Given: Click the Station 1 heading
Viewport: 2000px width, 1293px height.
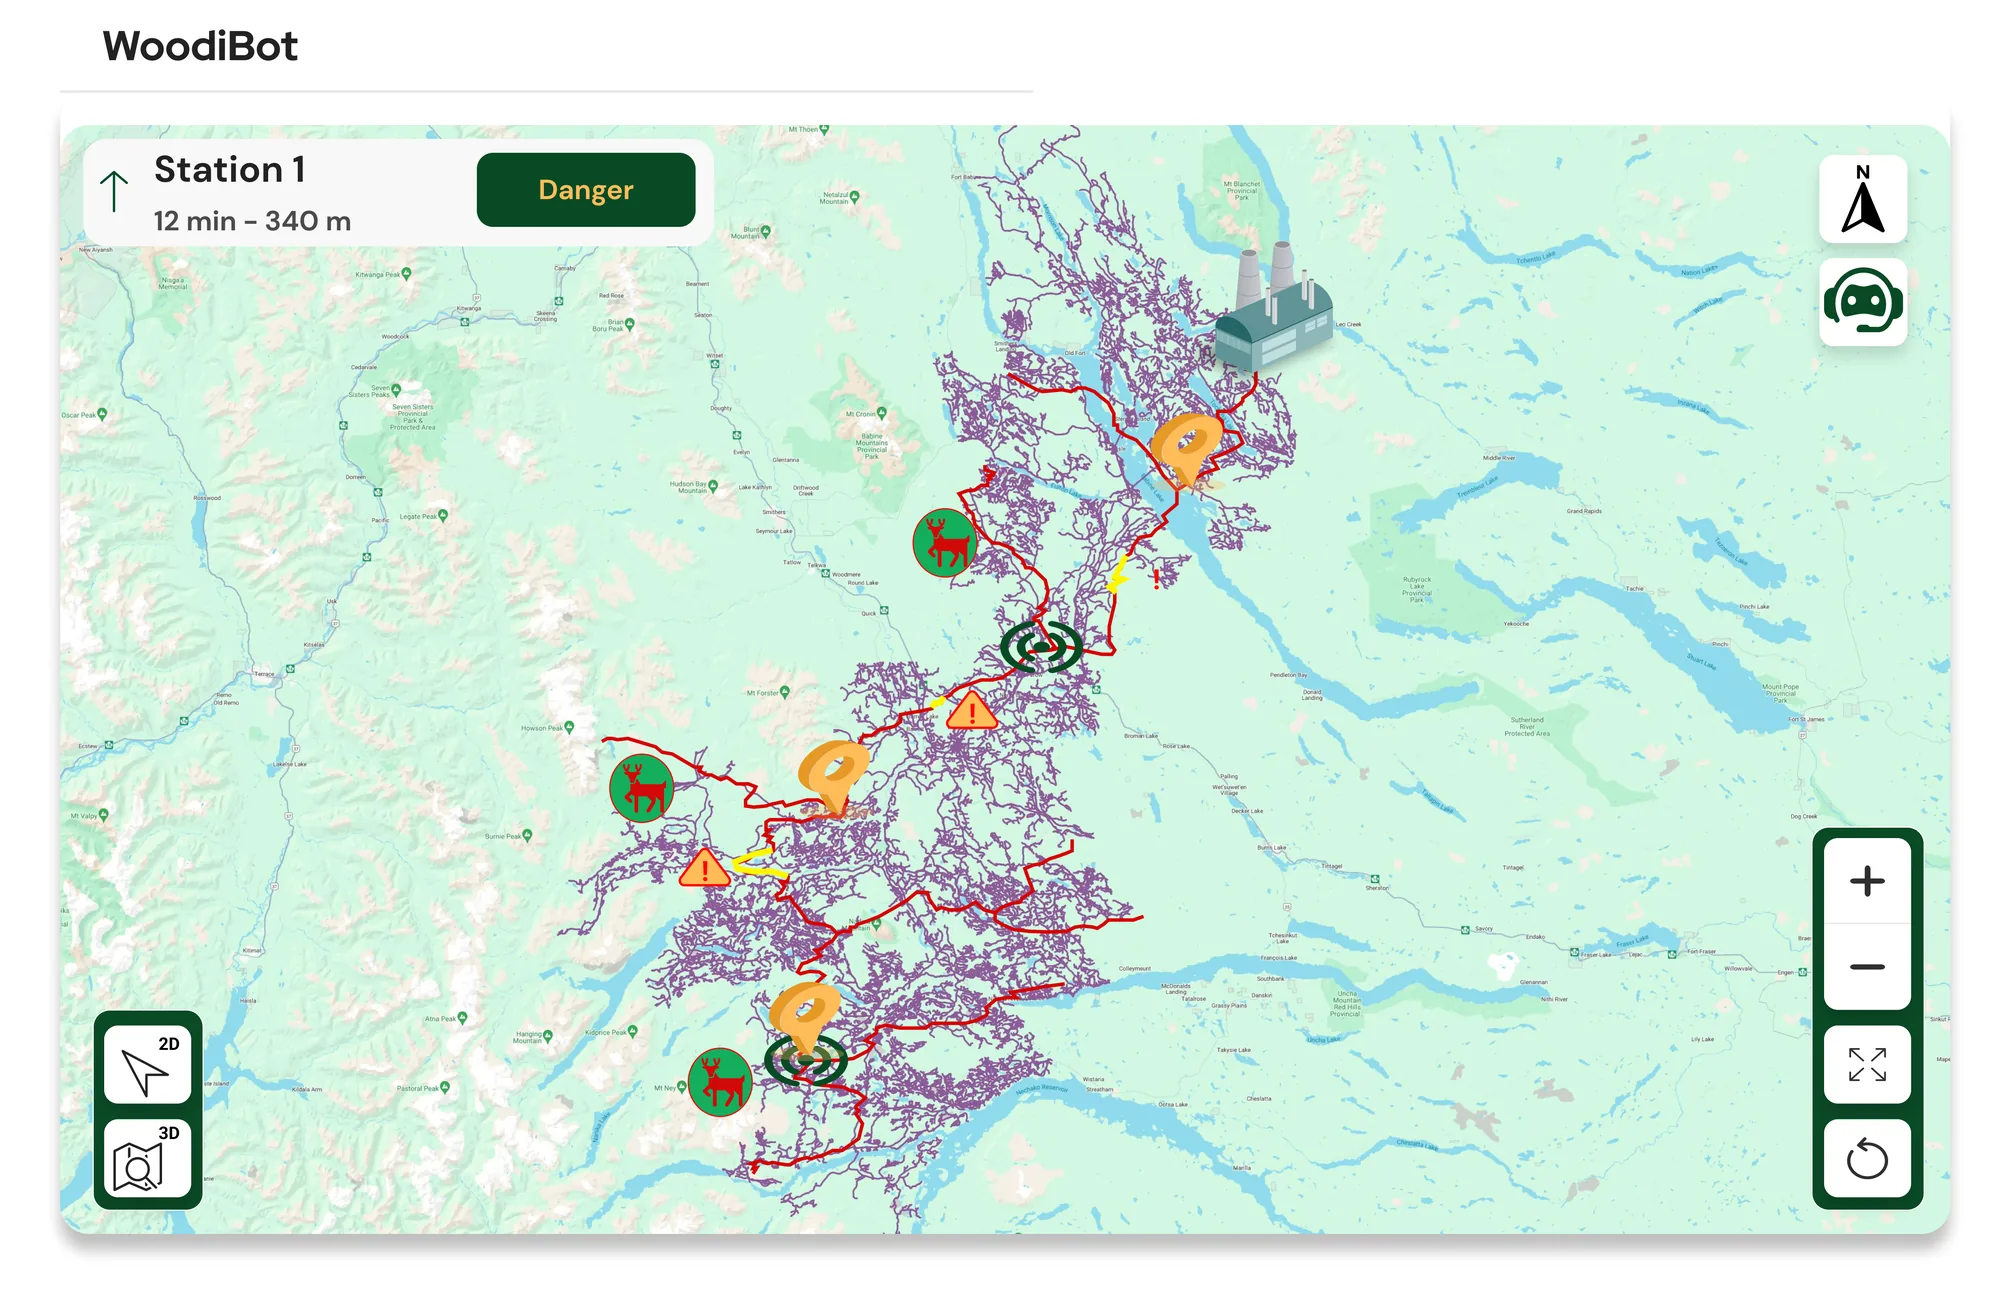Looking at the screenshot, I should 230,169.
